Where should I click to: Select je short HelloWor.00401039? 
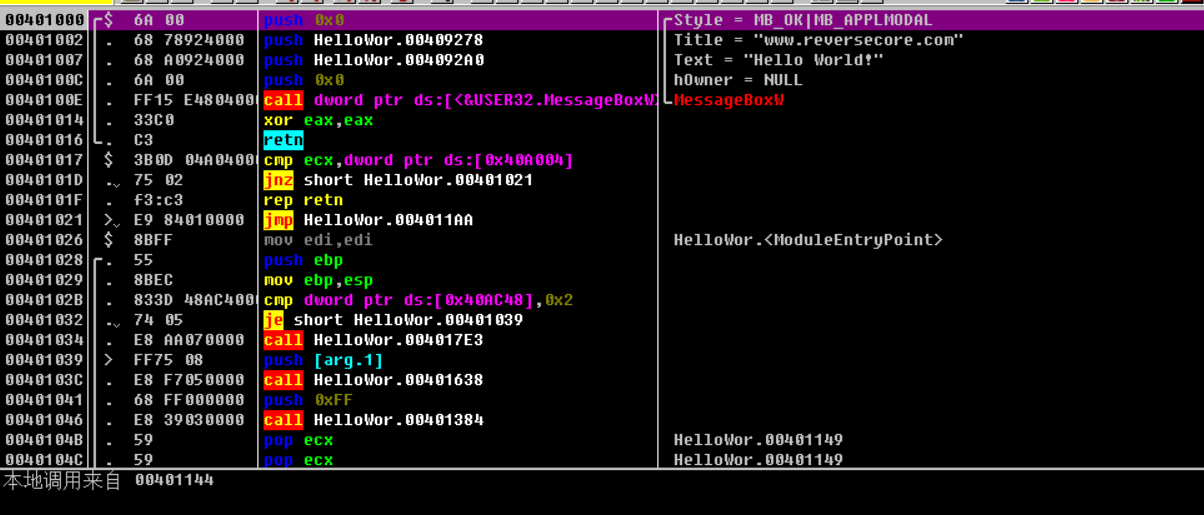(x=393, y=320)
